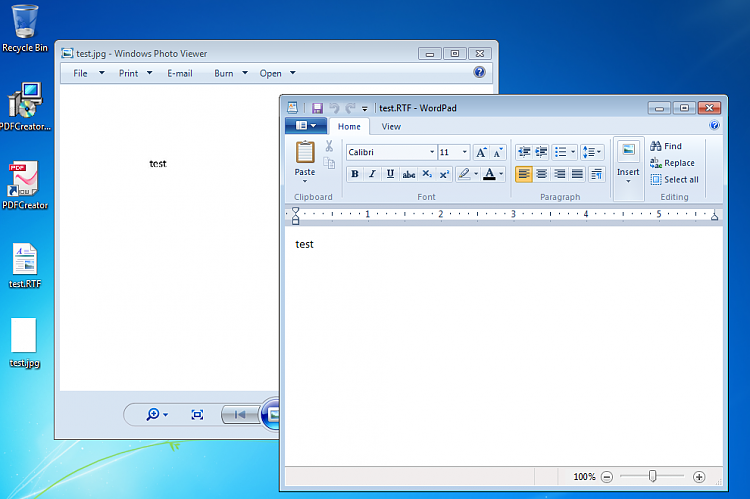
Task: Click the WordPad zoom slider handle
Action: click(x=652, y=476)
